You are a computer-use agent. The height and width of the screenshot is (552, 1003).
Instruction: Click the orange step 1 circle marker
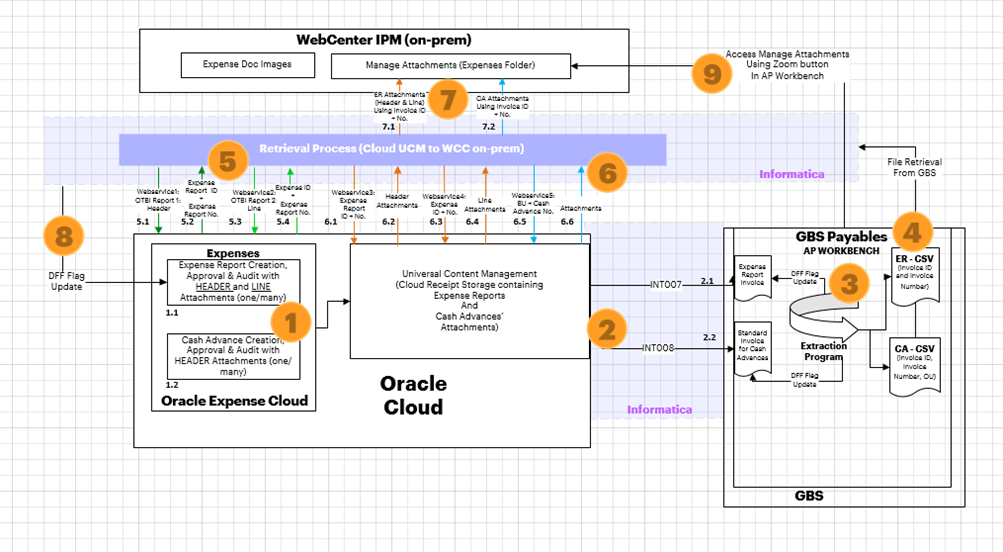coord(291,323)
